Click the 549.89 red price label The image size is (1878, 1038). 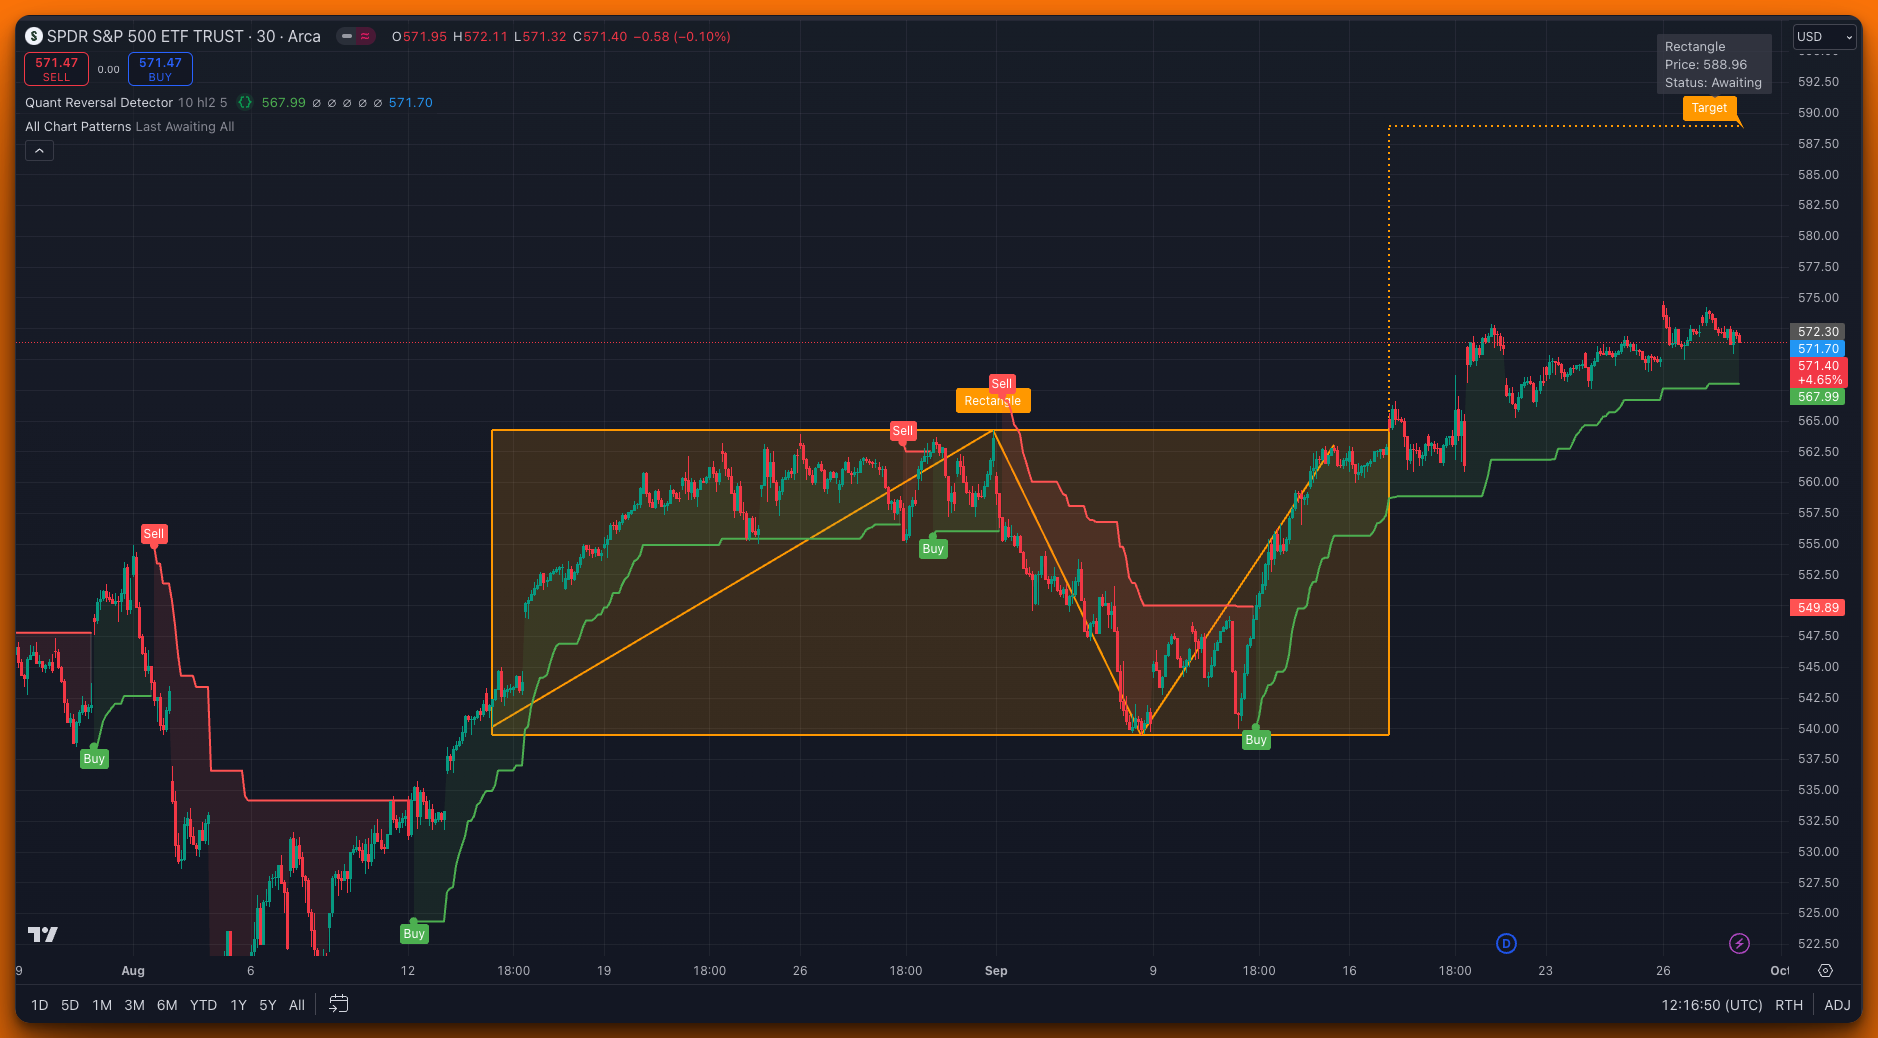coord(1817,608)
